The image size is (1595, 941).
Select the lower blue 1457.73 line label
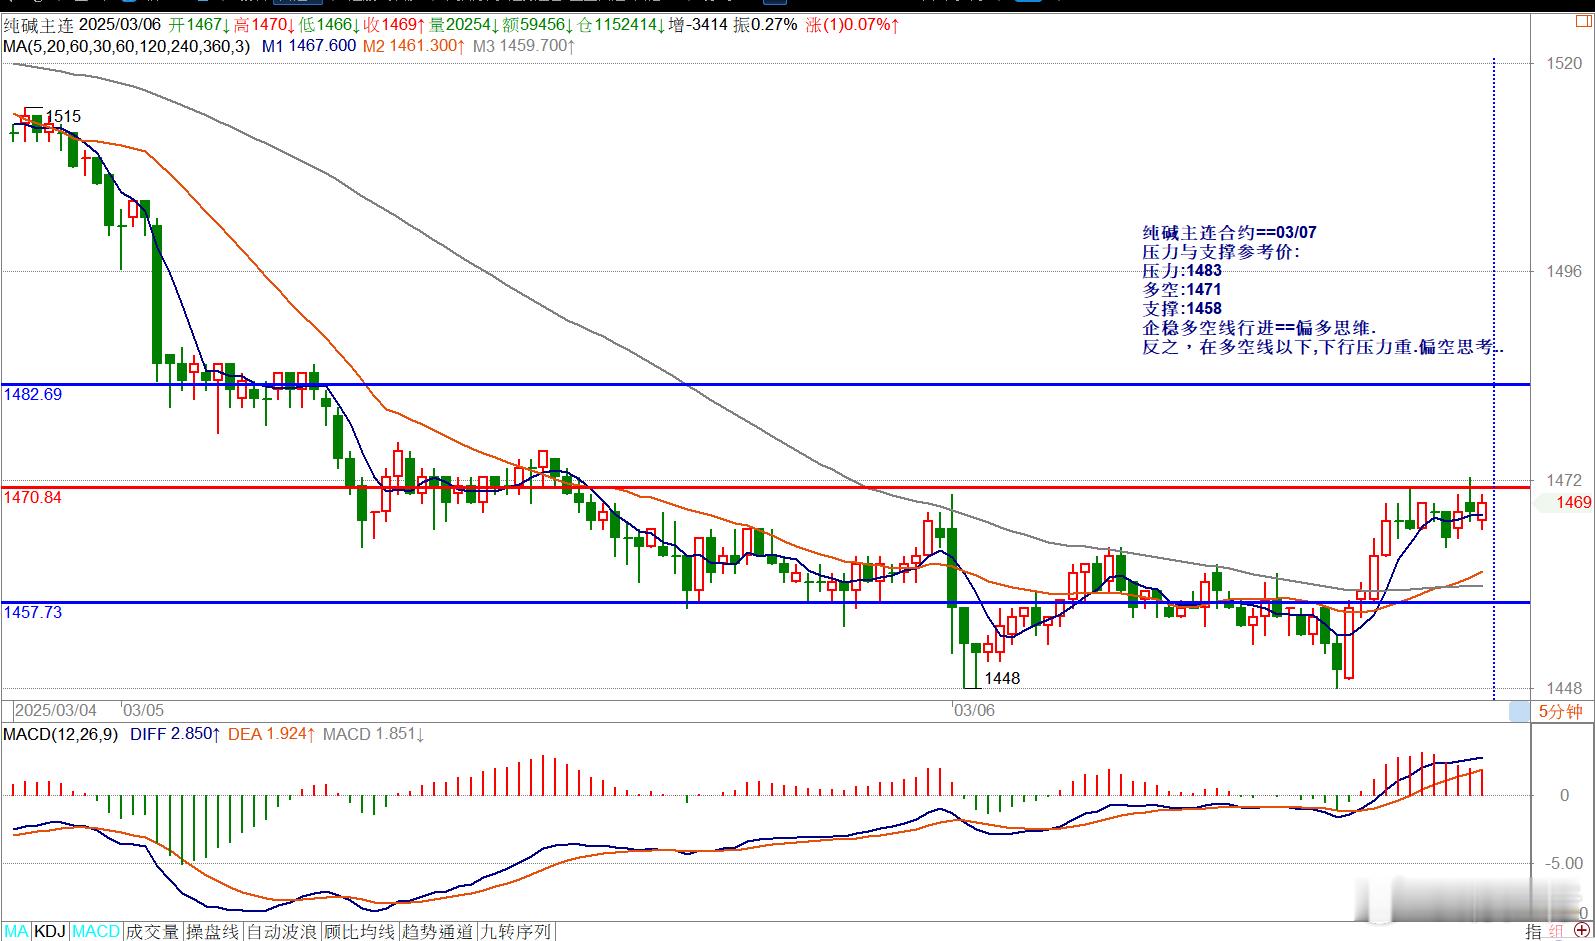[x=32, y=612]
